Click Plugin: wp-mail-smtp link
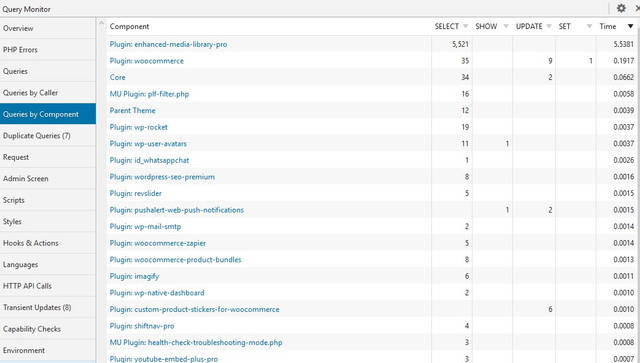 pos(145,226)
